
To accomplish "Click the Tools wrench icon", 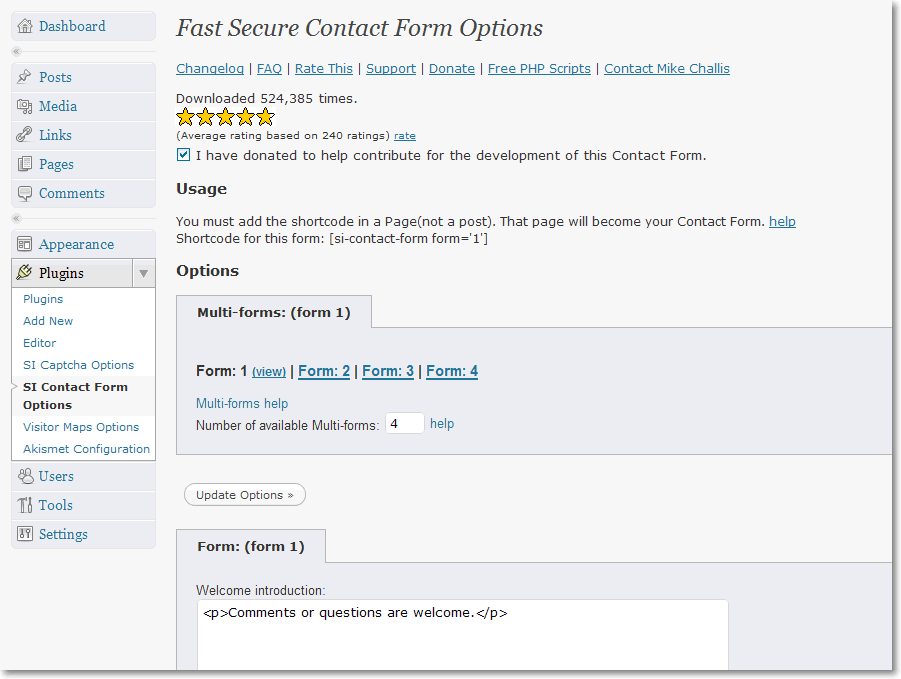I will 25,505.
